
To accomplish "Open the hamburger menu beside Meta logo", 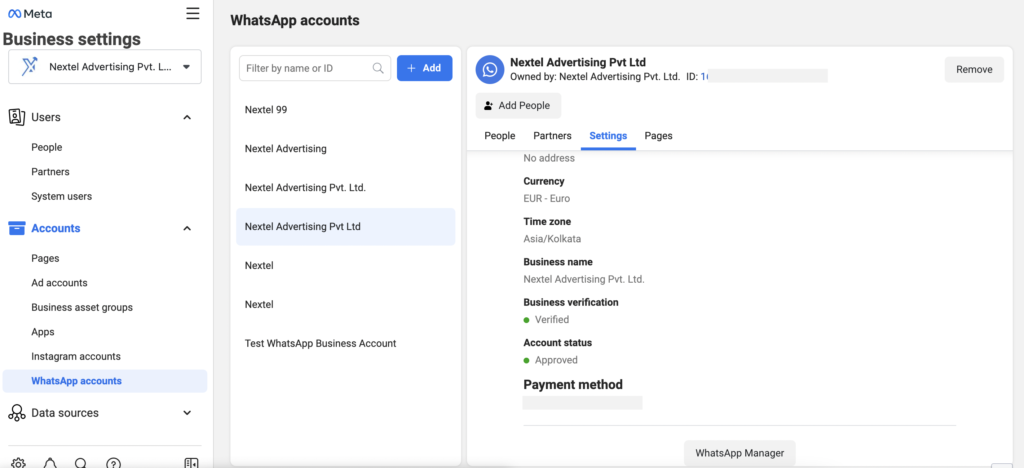I will point(193,14).
